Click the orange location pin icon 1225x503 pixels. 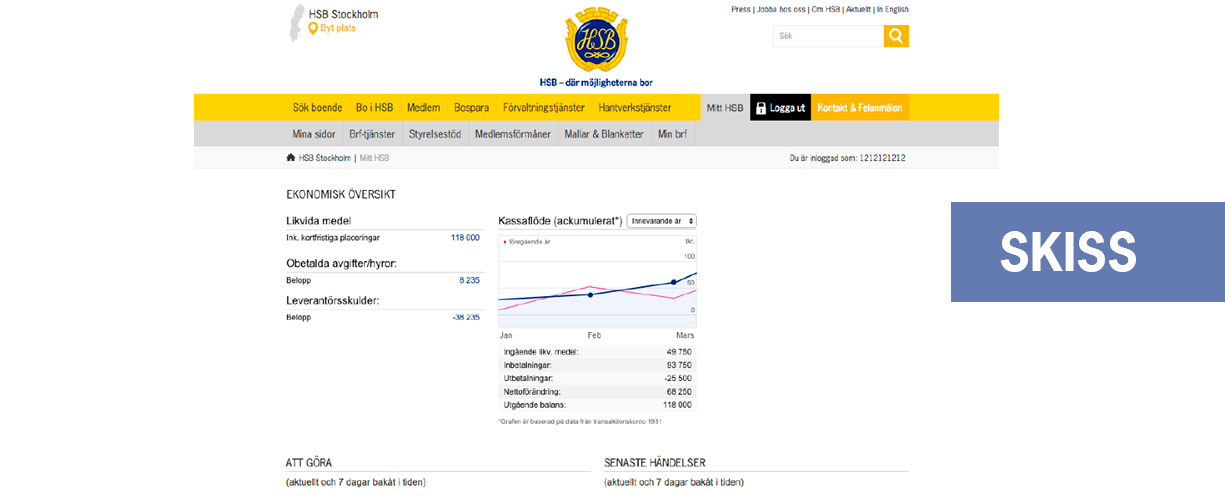coord(313,28)
